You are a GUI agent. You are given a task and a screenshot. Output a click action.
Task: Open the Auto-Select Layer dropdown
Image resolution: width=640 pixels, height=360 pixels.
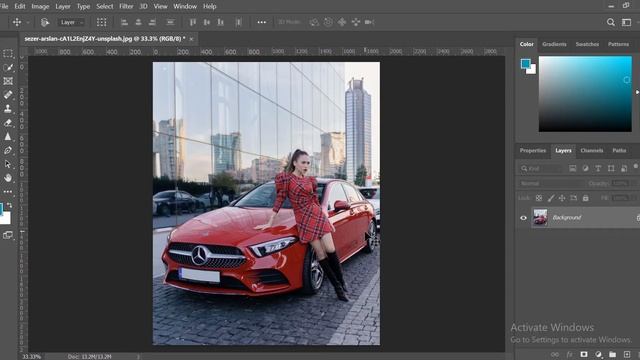coord(72,22)
